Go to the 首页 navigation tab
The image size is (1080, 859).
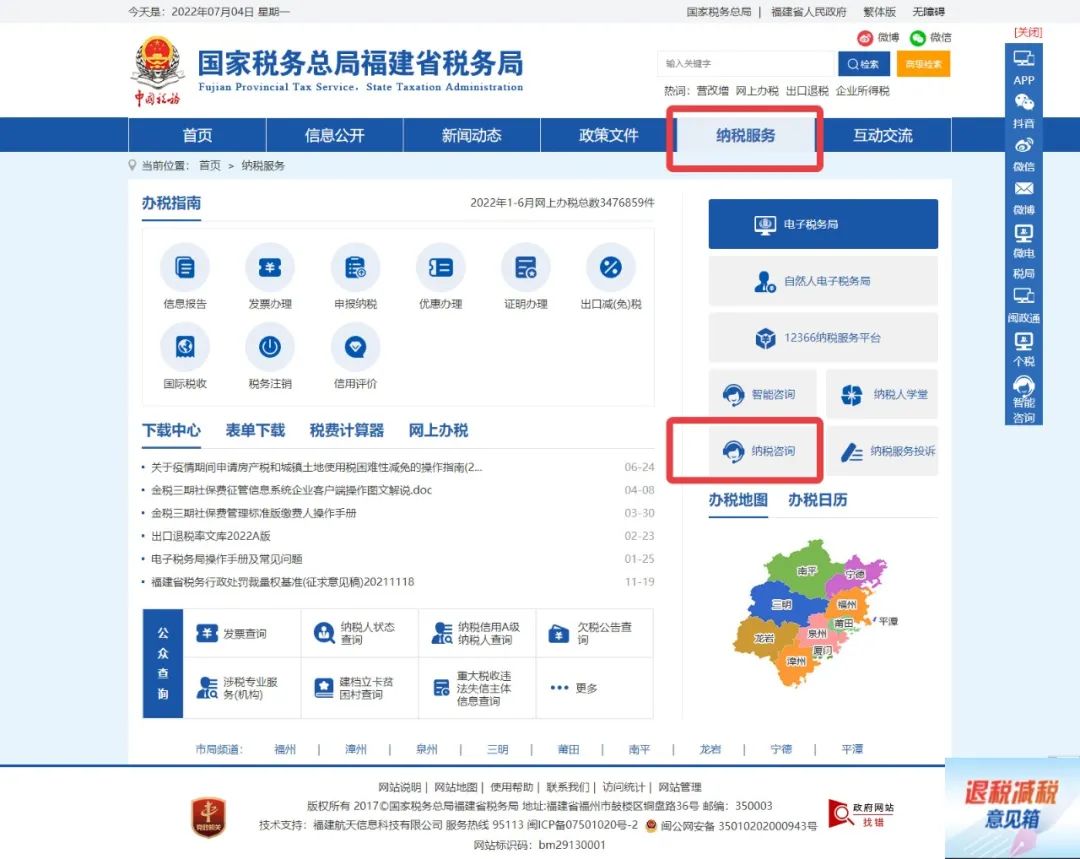click(x=197, y=135)
